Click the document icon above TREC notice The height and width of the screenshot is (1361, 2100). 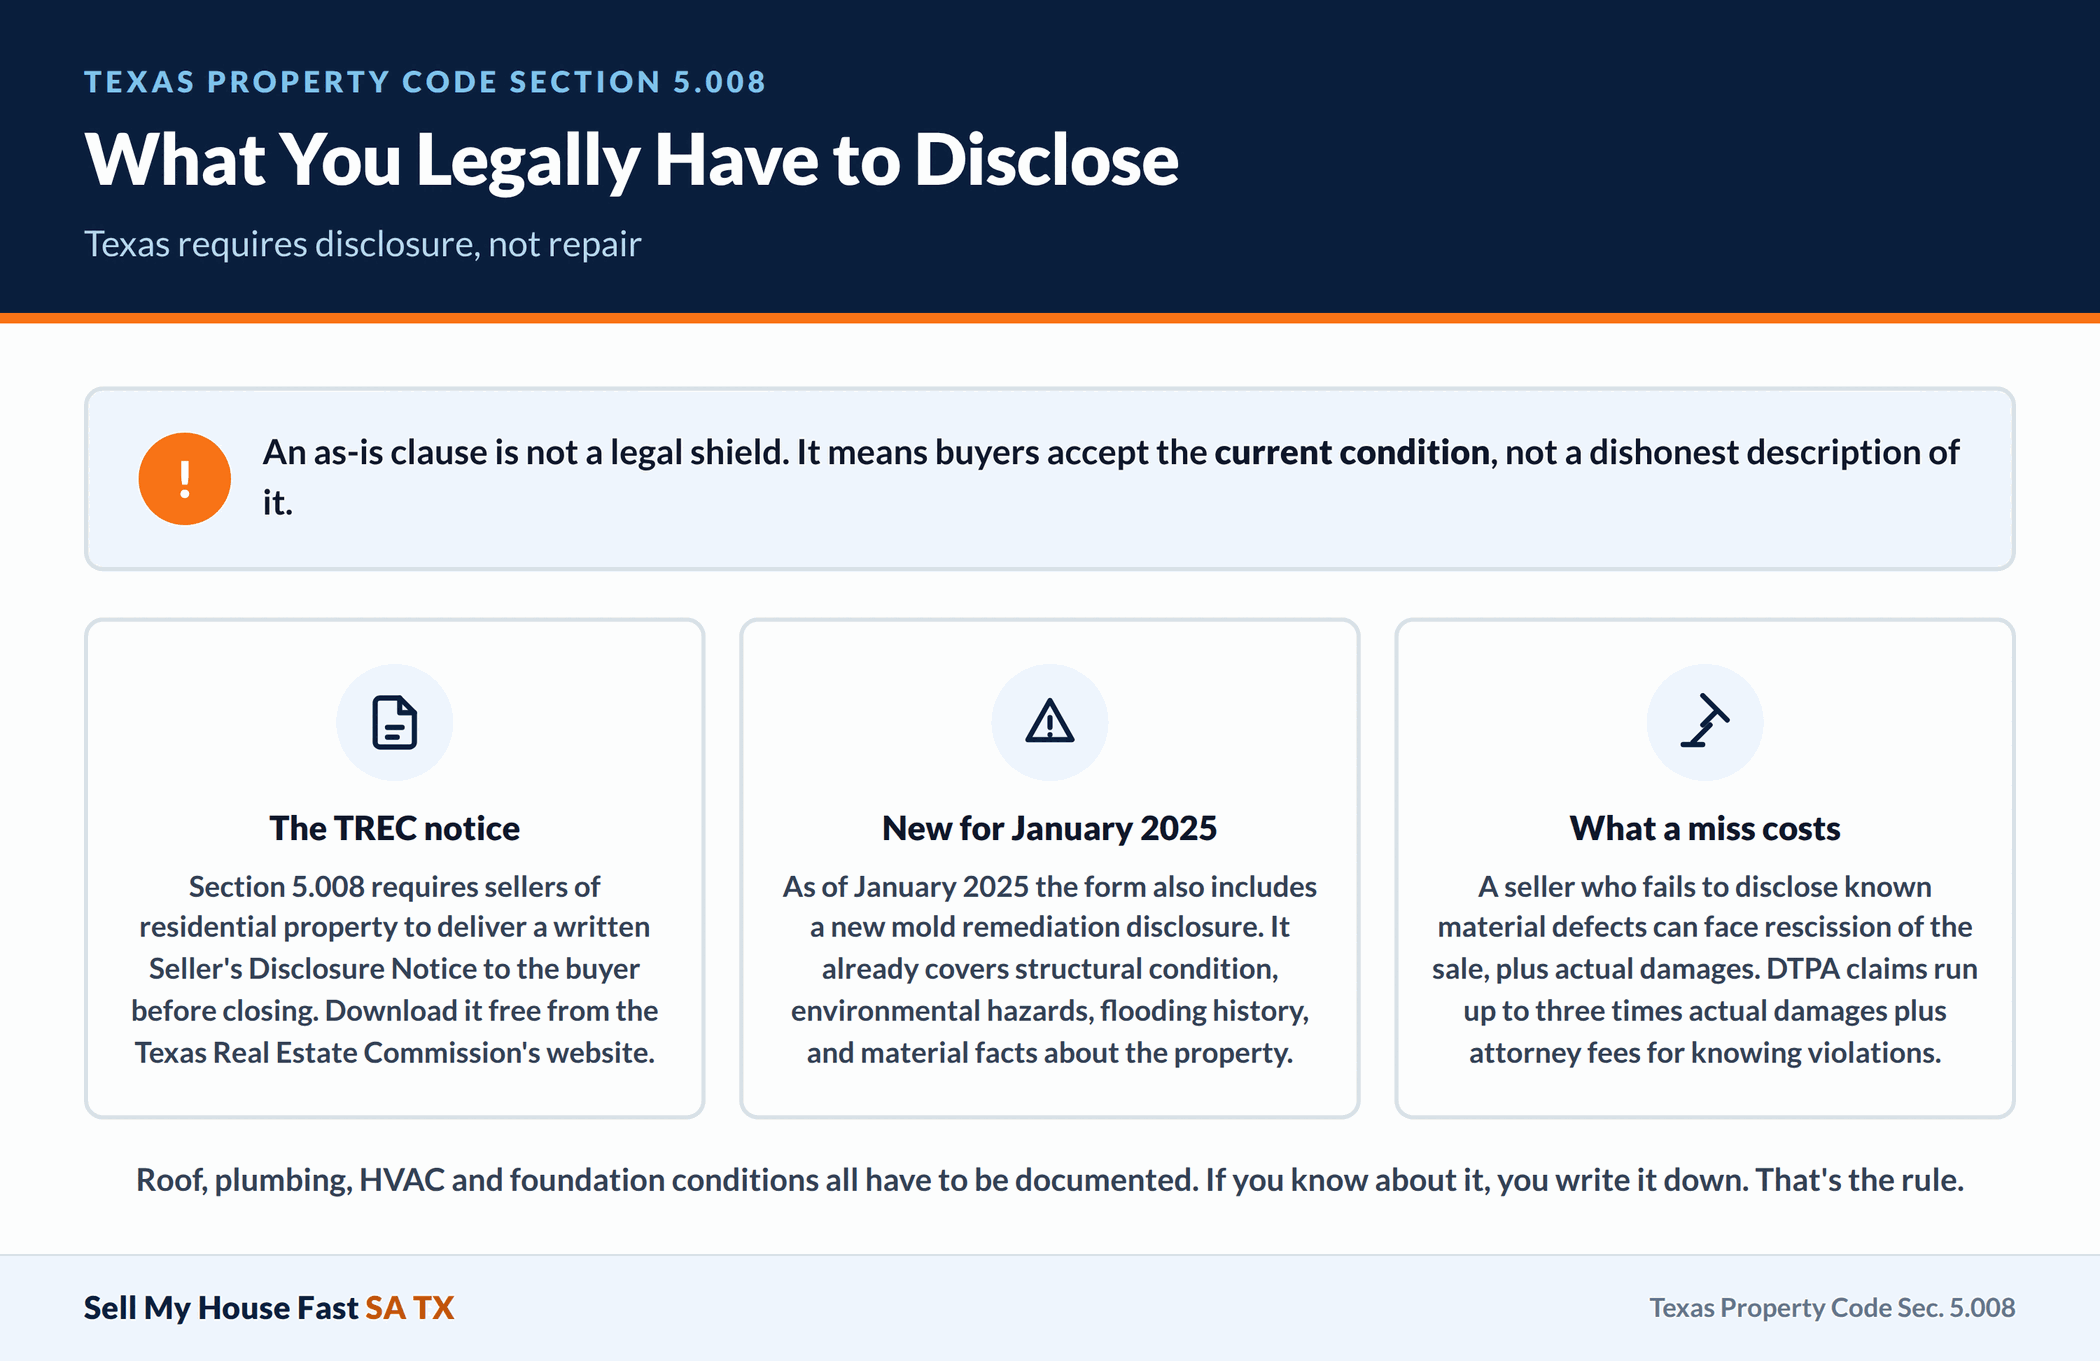[394, 722]
